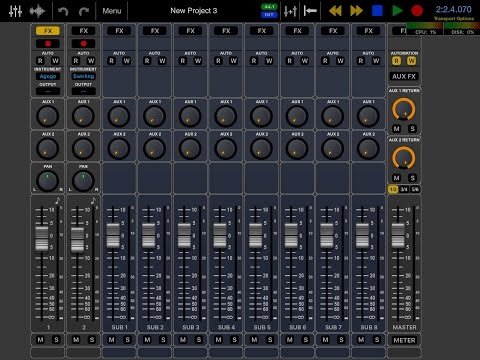This screenshot has height=360, width=480.
Task: Select the 5/6 aux page tab
Action: click(415, 189)
